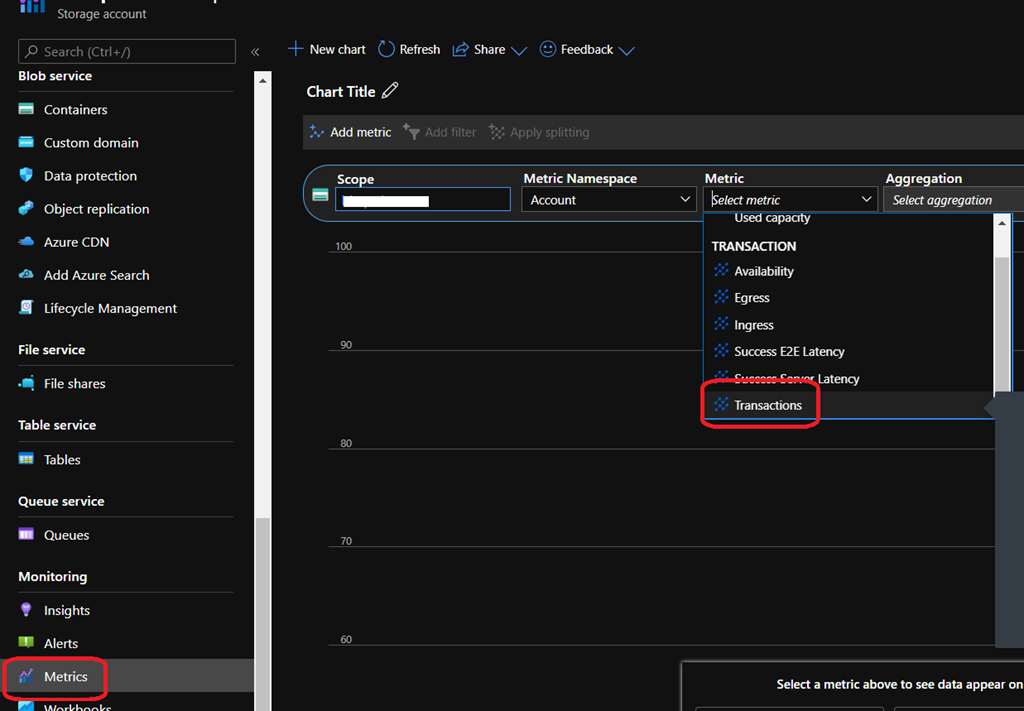Screen dimensions: 1024x711
Task: Choose Availability metric option
Action: click(763, 271)
